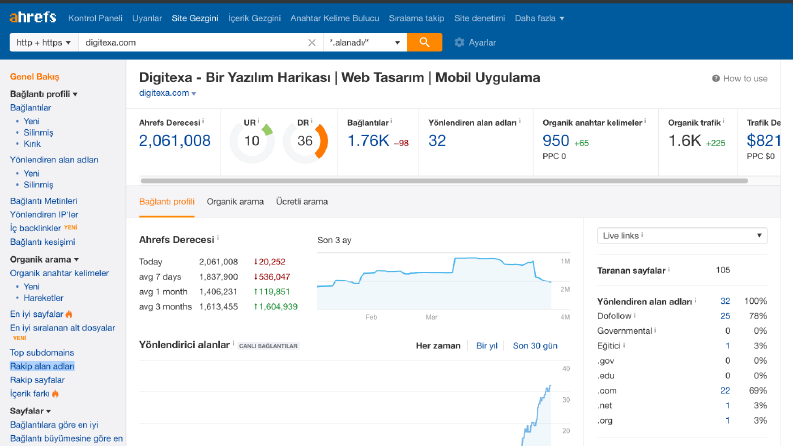The width and height of the screenshot is (793, 446).
Task: Open Bağlantı Metinleri in sidebar
Action: pyautogui.click(x=43, y=201)
